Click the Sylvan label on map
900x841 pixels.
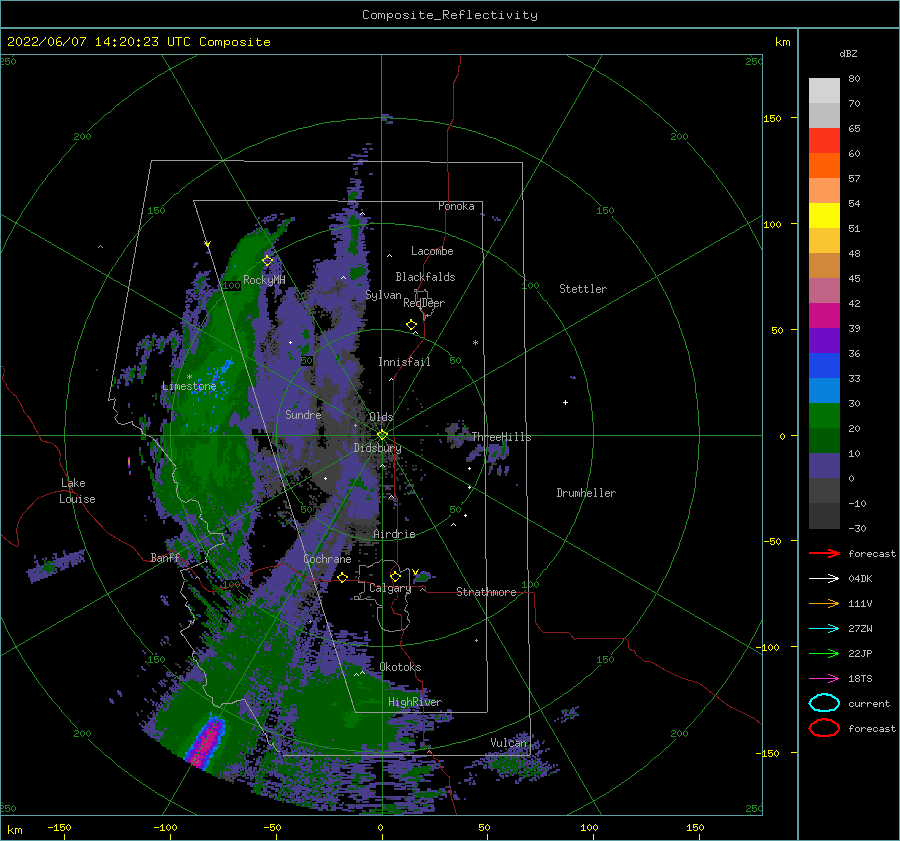point(383,295)
